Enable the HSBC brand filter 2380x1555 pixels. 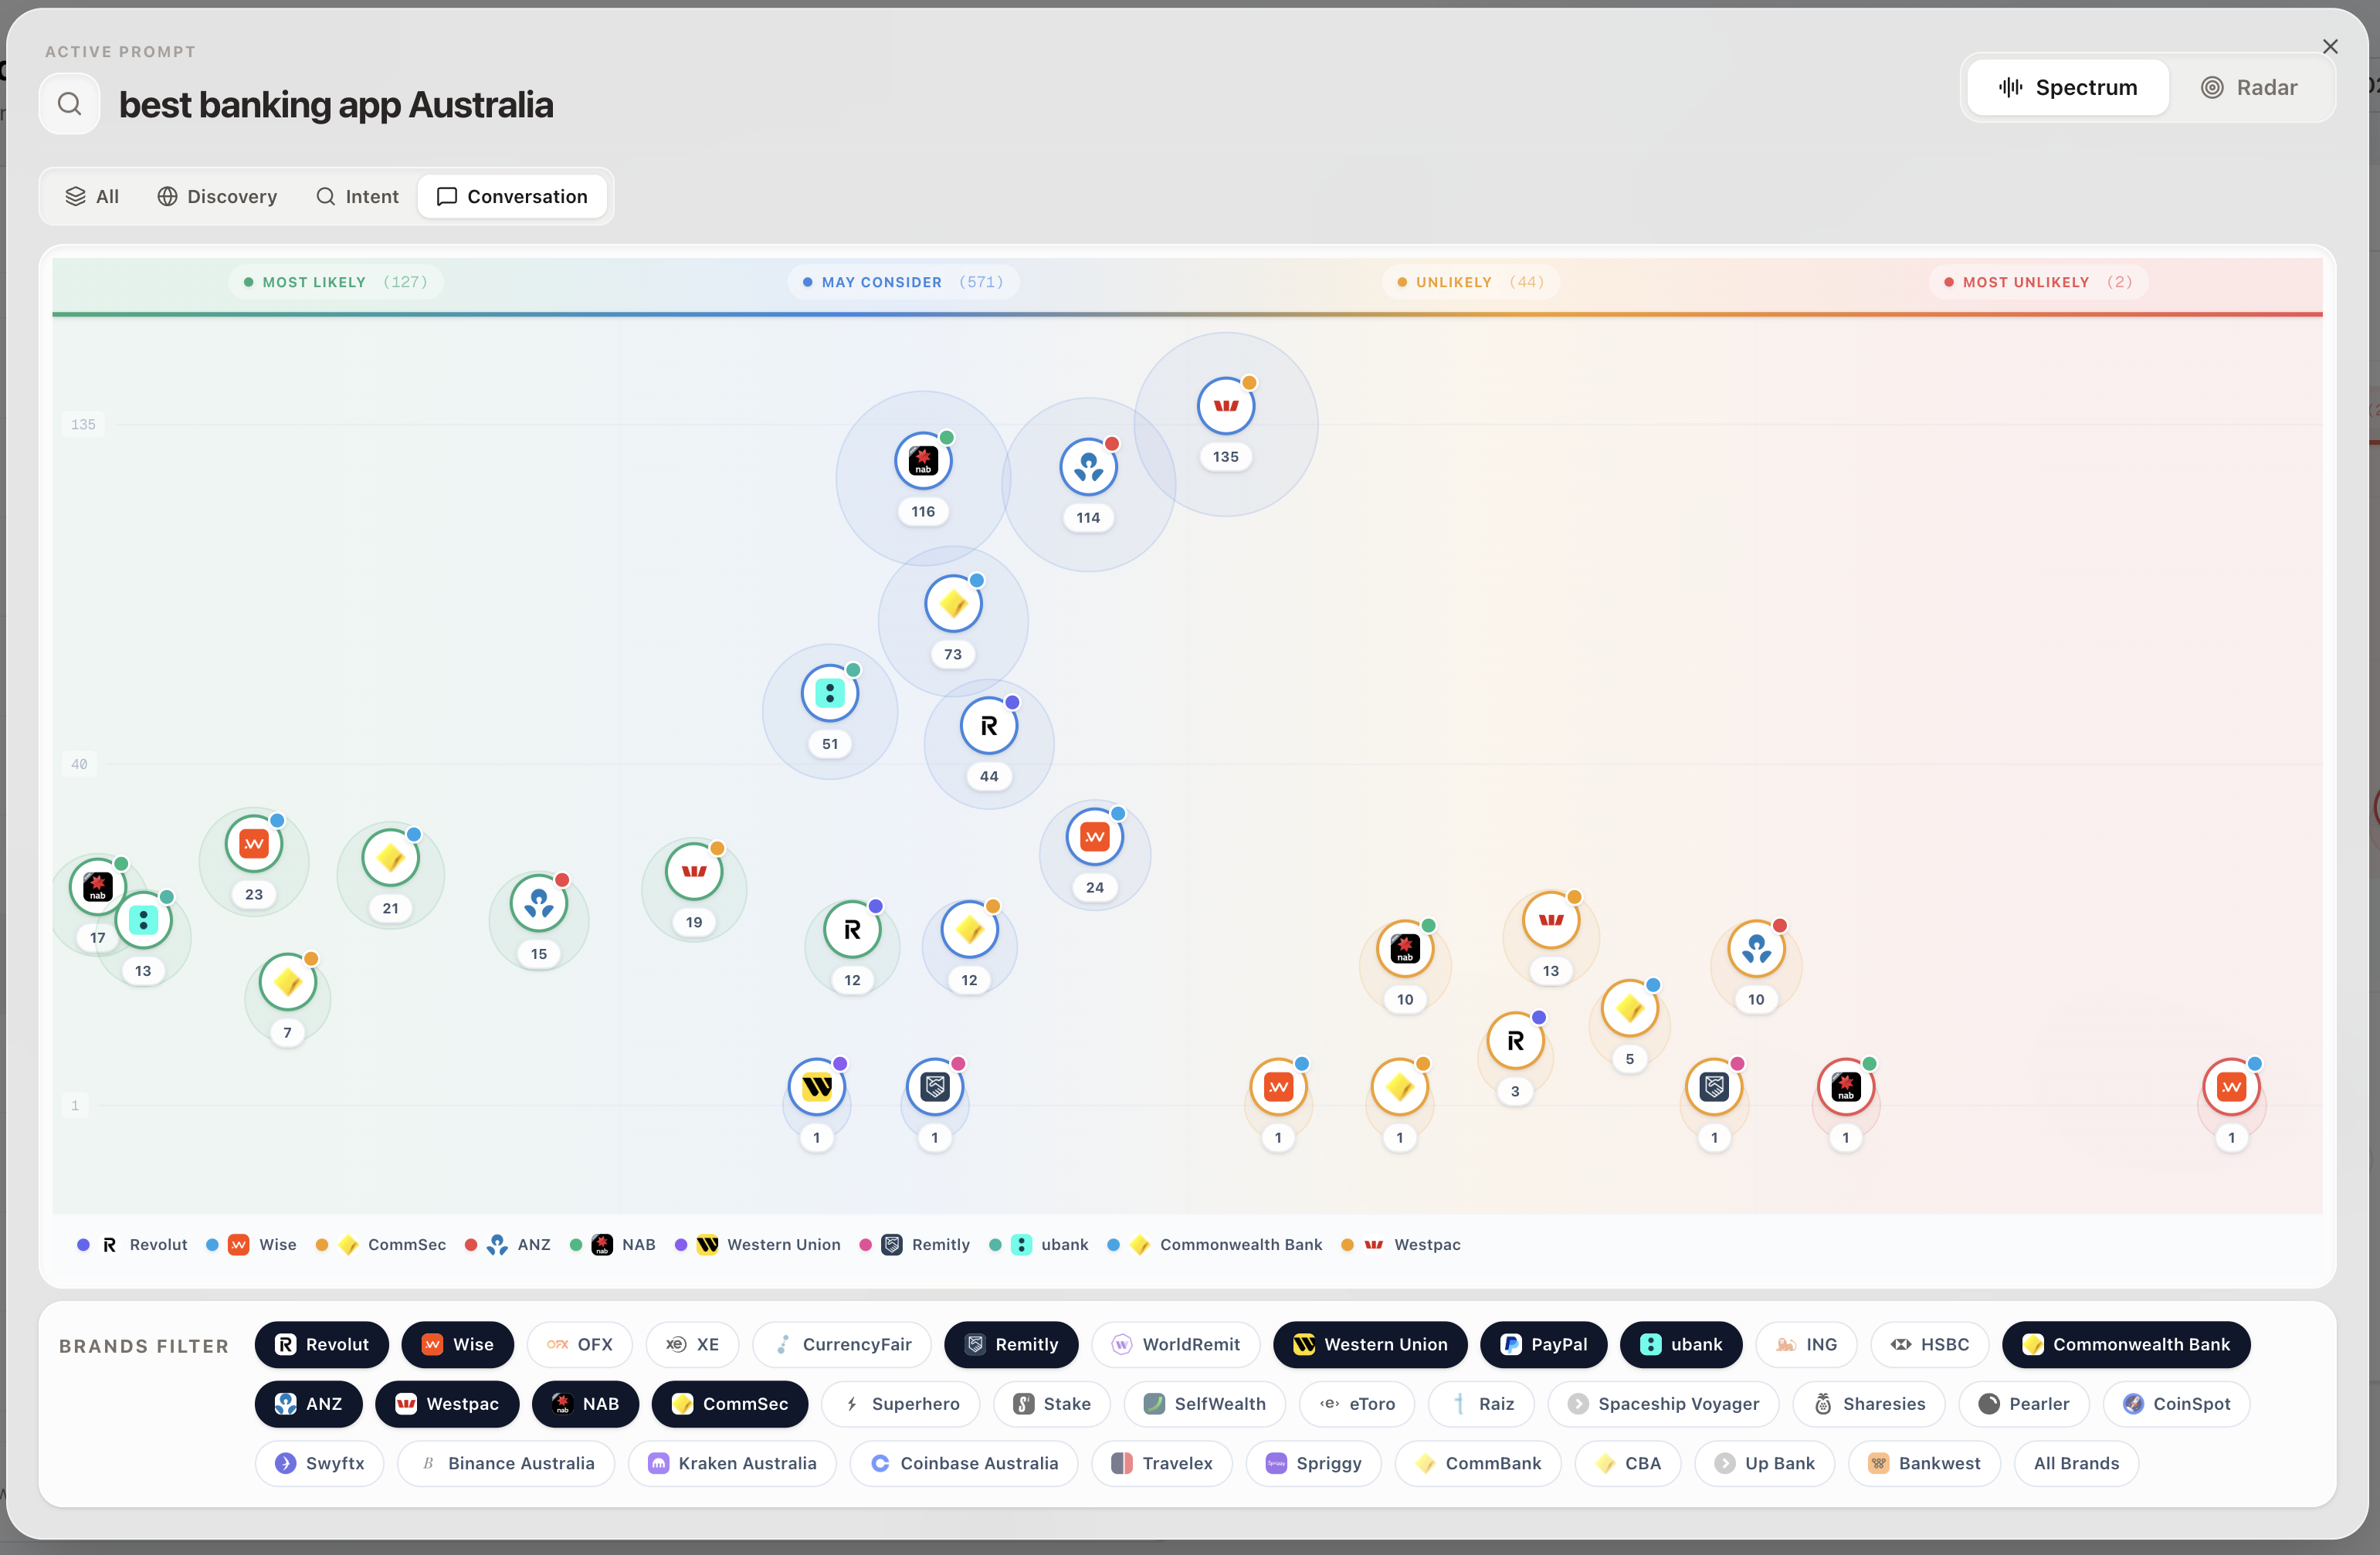1930,1345
